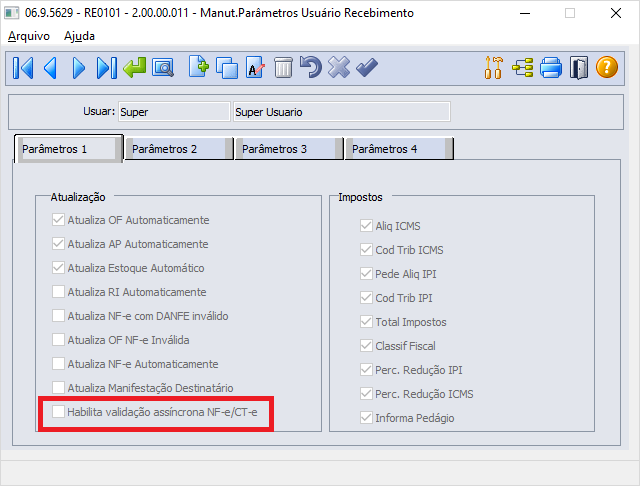Minimize the window
The image size is (640, 486).
tap(525, 13)
